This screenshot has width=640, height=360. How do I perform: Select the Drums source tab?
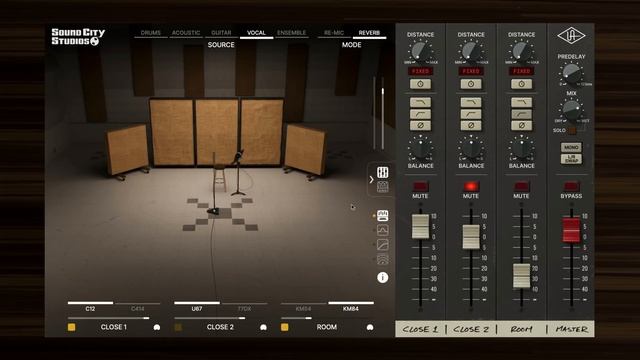tap(151, 33)
